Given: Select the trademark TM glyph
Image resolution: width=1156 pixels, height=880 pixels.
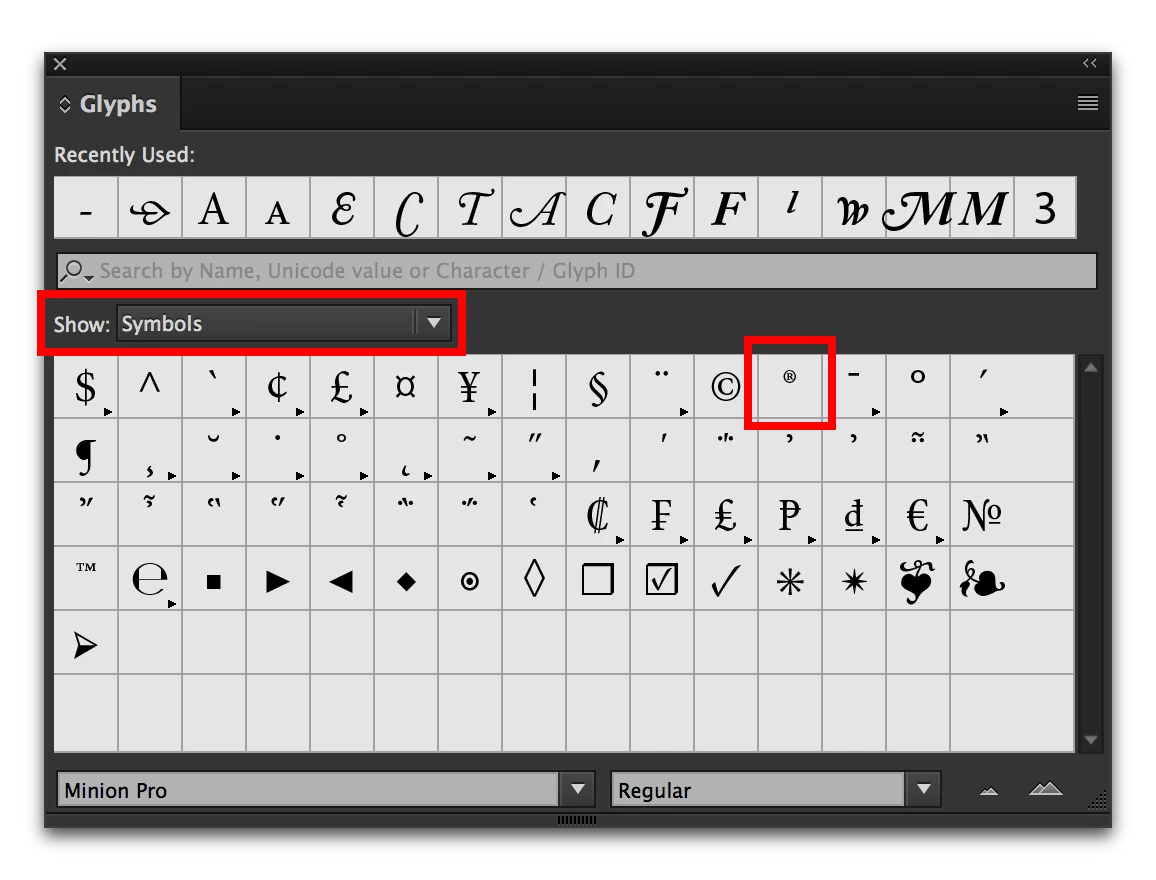Looking at the screenshot, I should (x=86, y=579).
